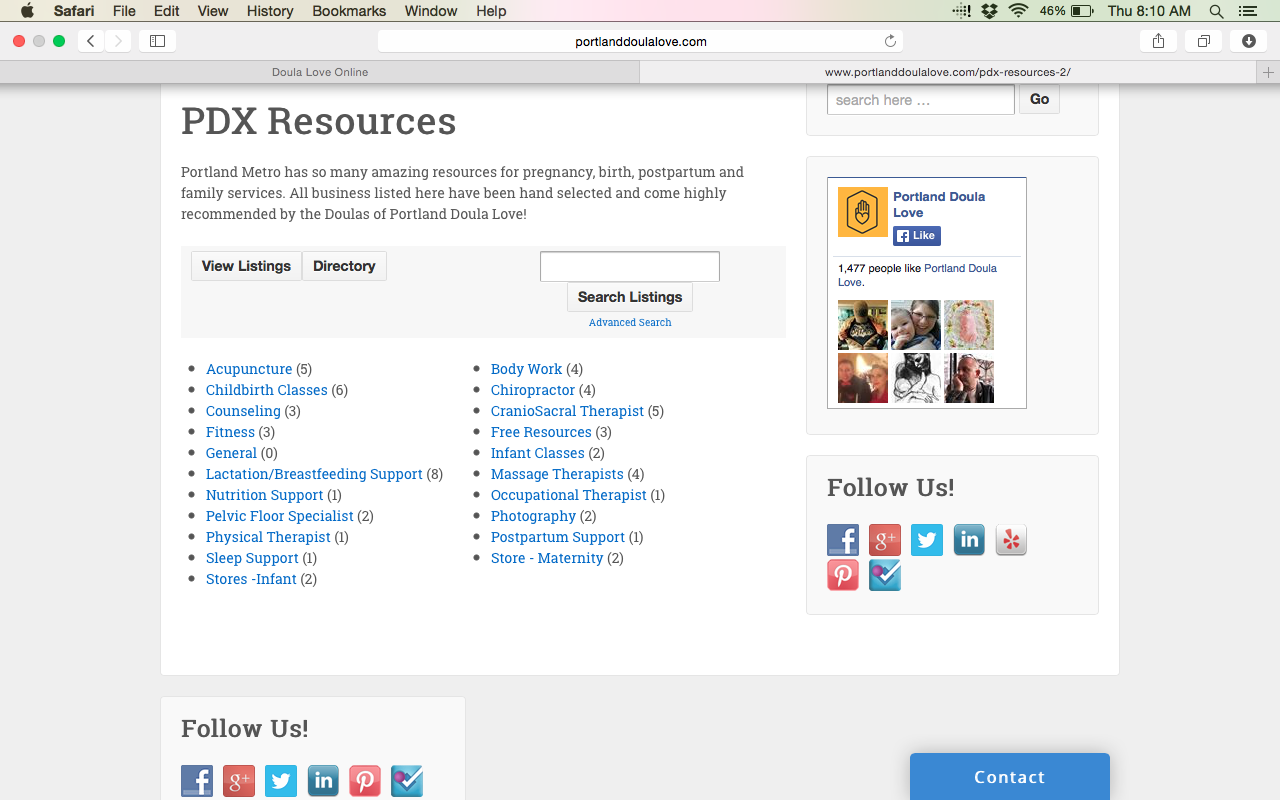Viewport: 1280px width, 800px height.
Task: Open Window menu
Action: click(x=431, y=11)
